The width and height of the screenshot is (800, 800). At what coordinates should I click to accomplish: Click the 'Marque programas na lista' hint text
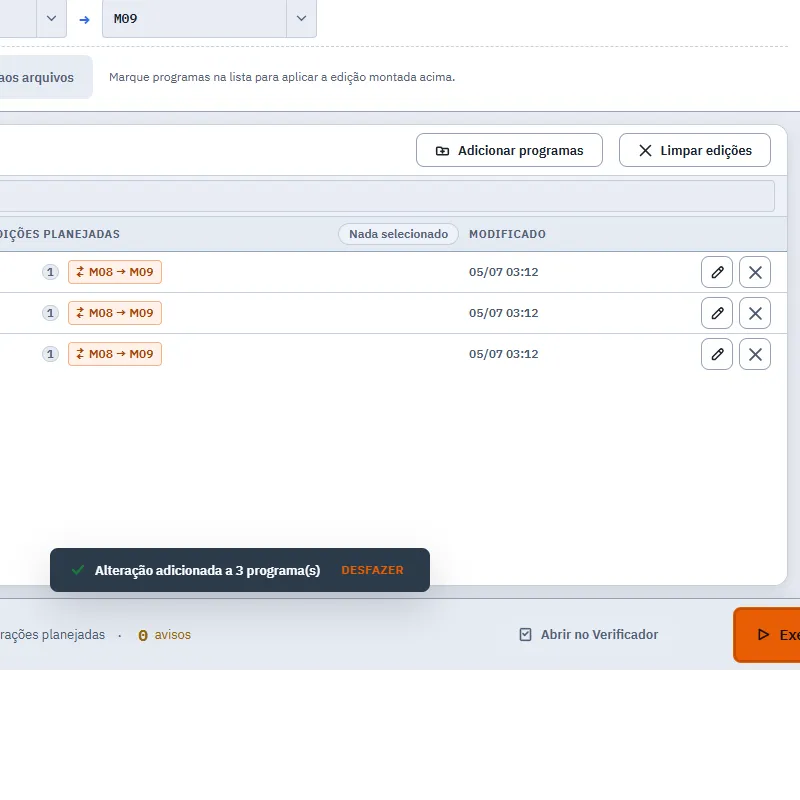coord(282,77)
